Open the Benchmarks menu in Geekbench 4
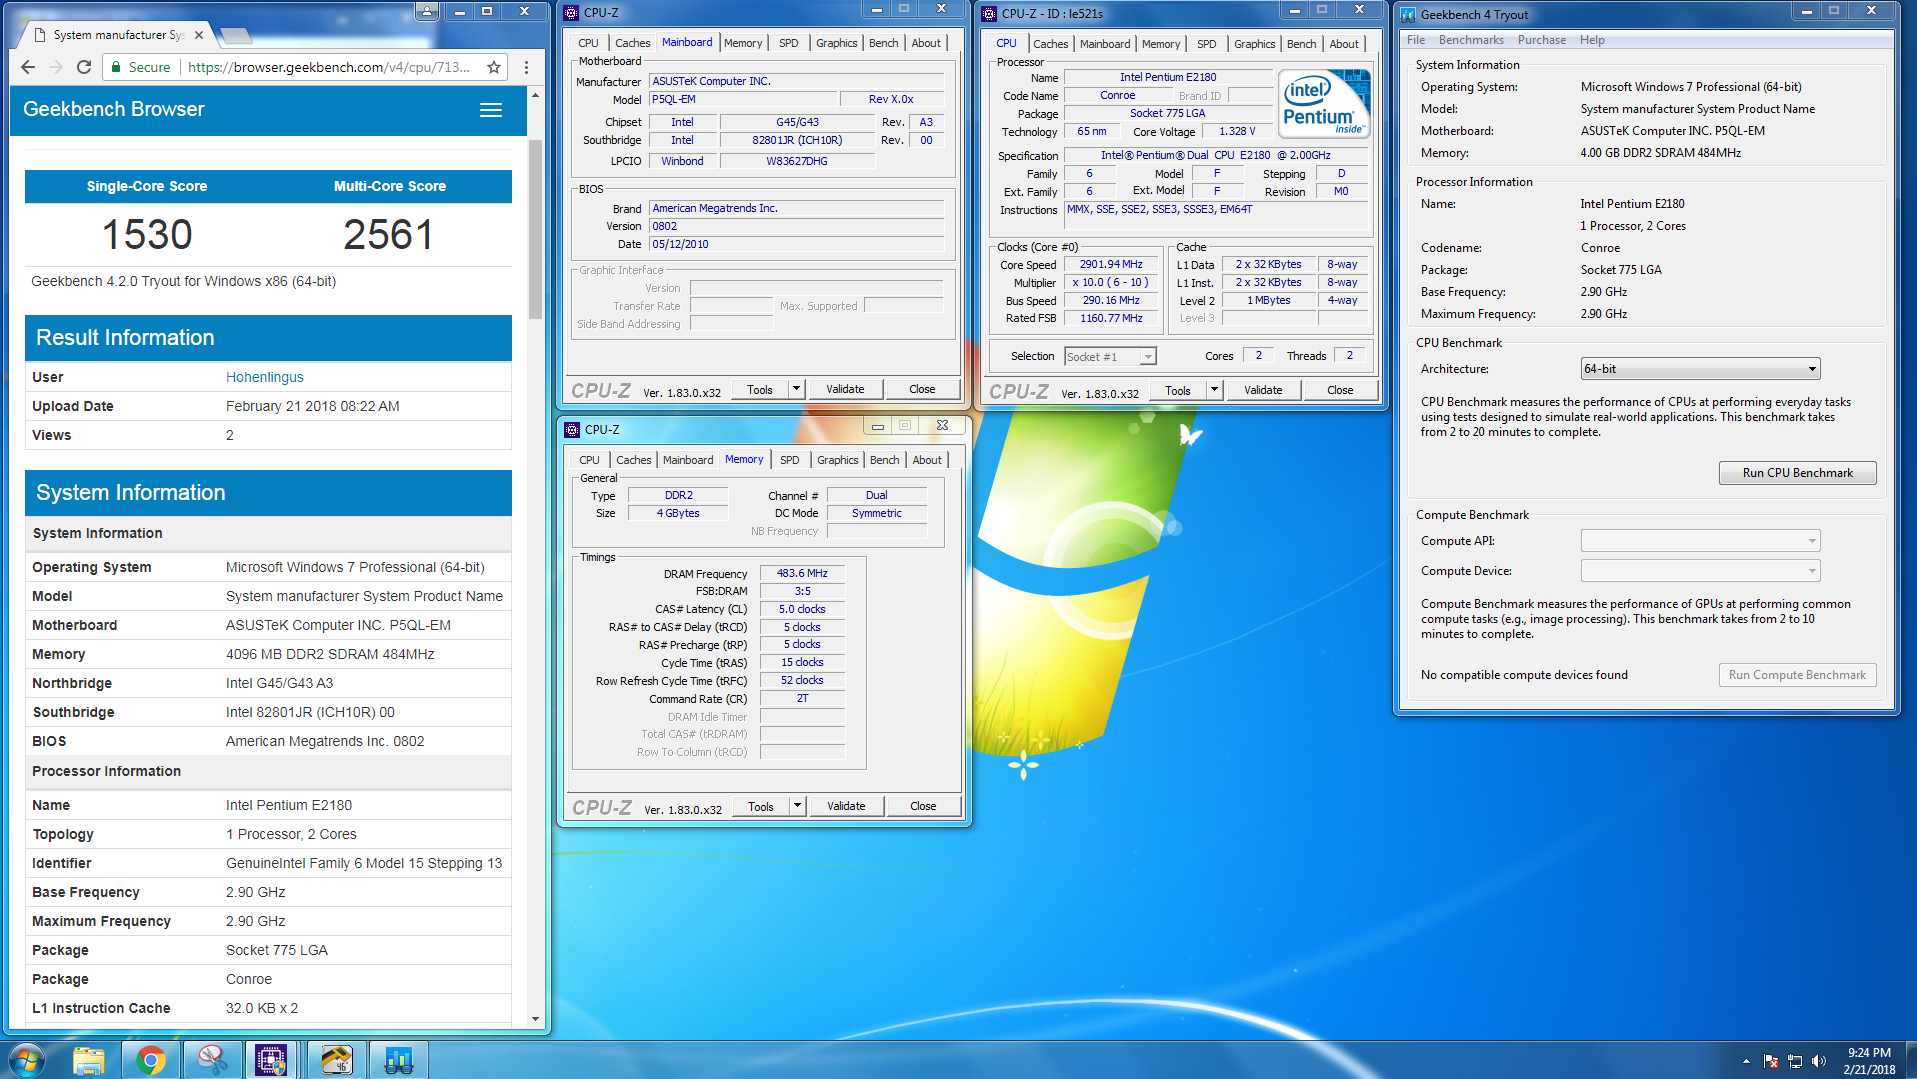The width and height of the screenshot is (1917, 1079). [1471, 40]
